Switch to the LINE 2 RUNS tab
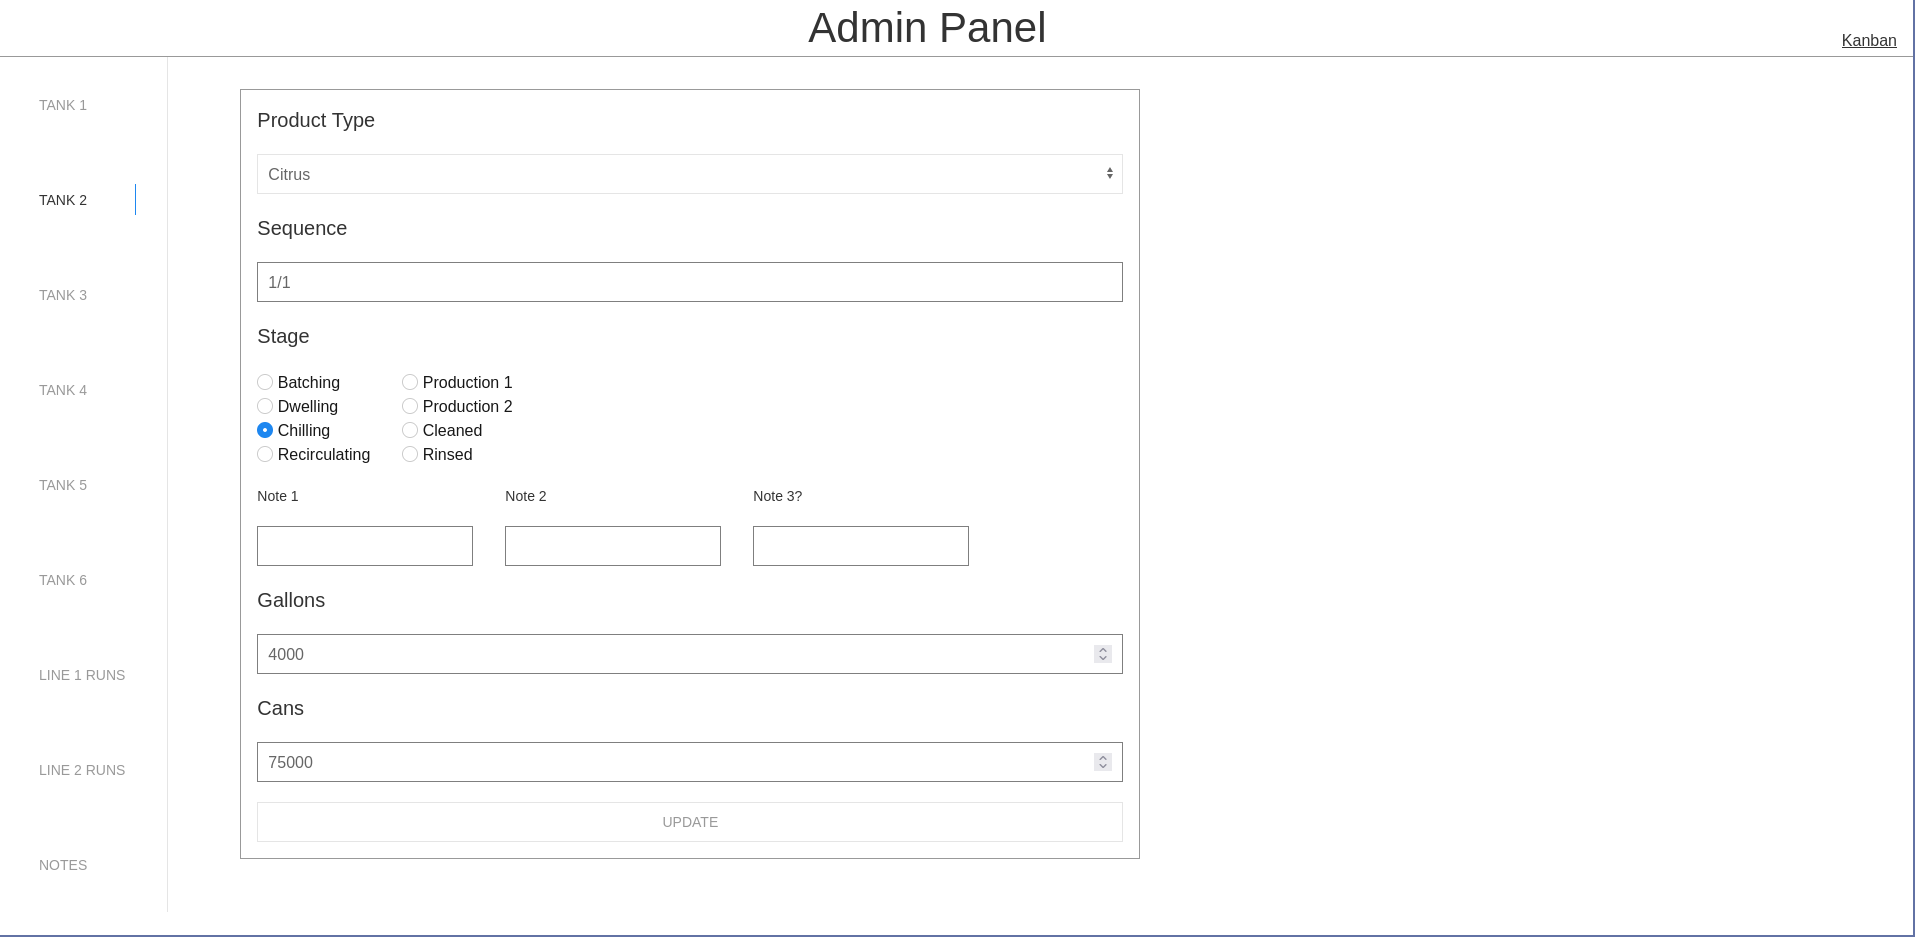 click(82, 770)
